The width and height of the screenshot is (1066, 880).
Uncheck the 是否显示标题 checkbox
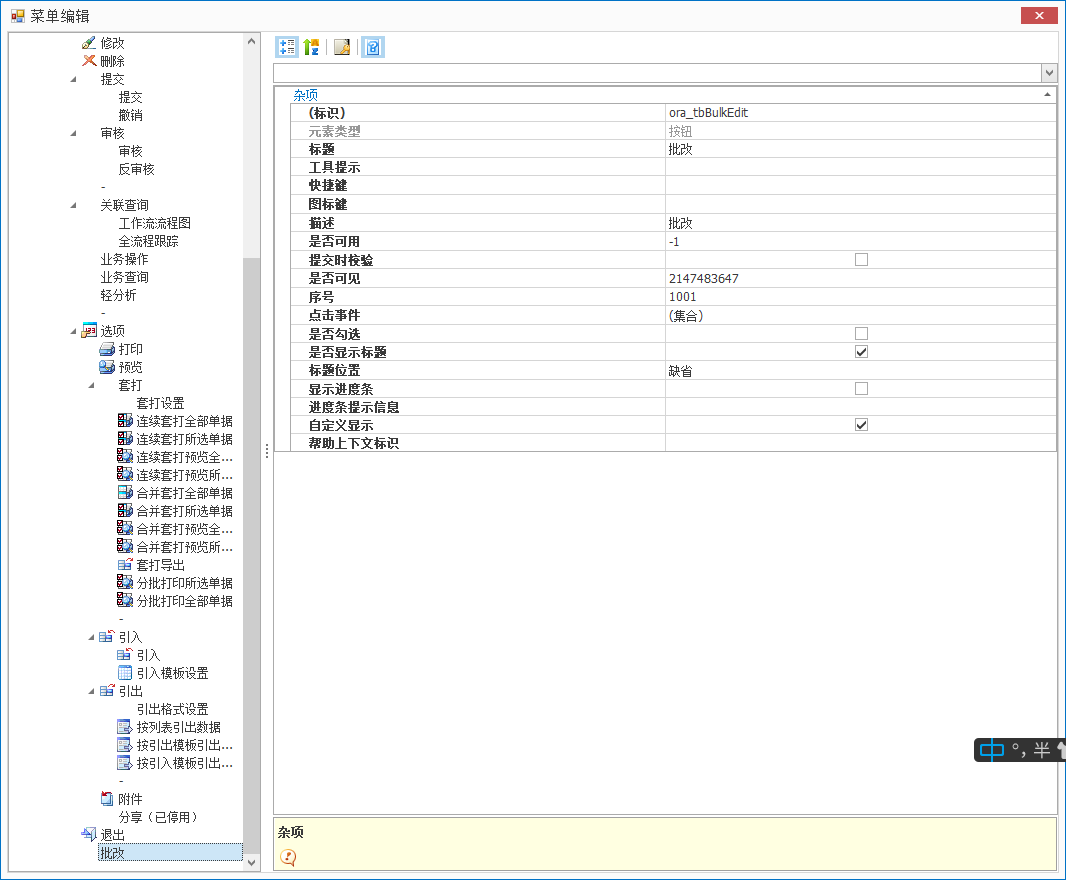coord(861,352)
